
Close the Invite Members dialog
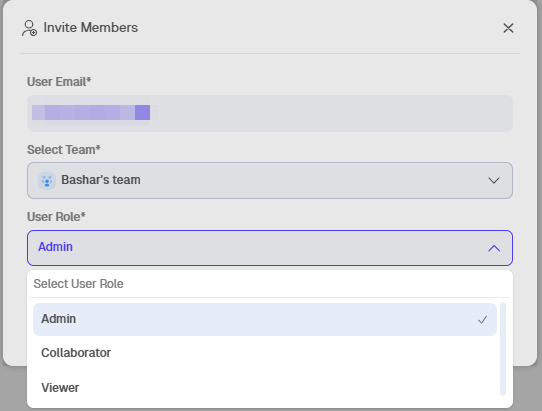(508, 28)
